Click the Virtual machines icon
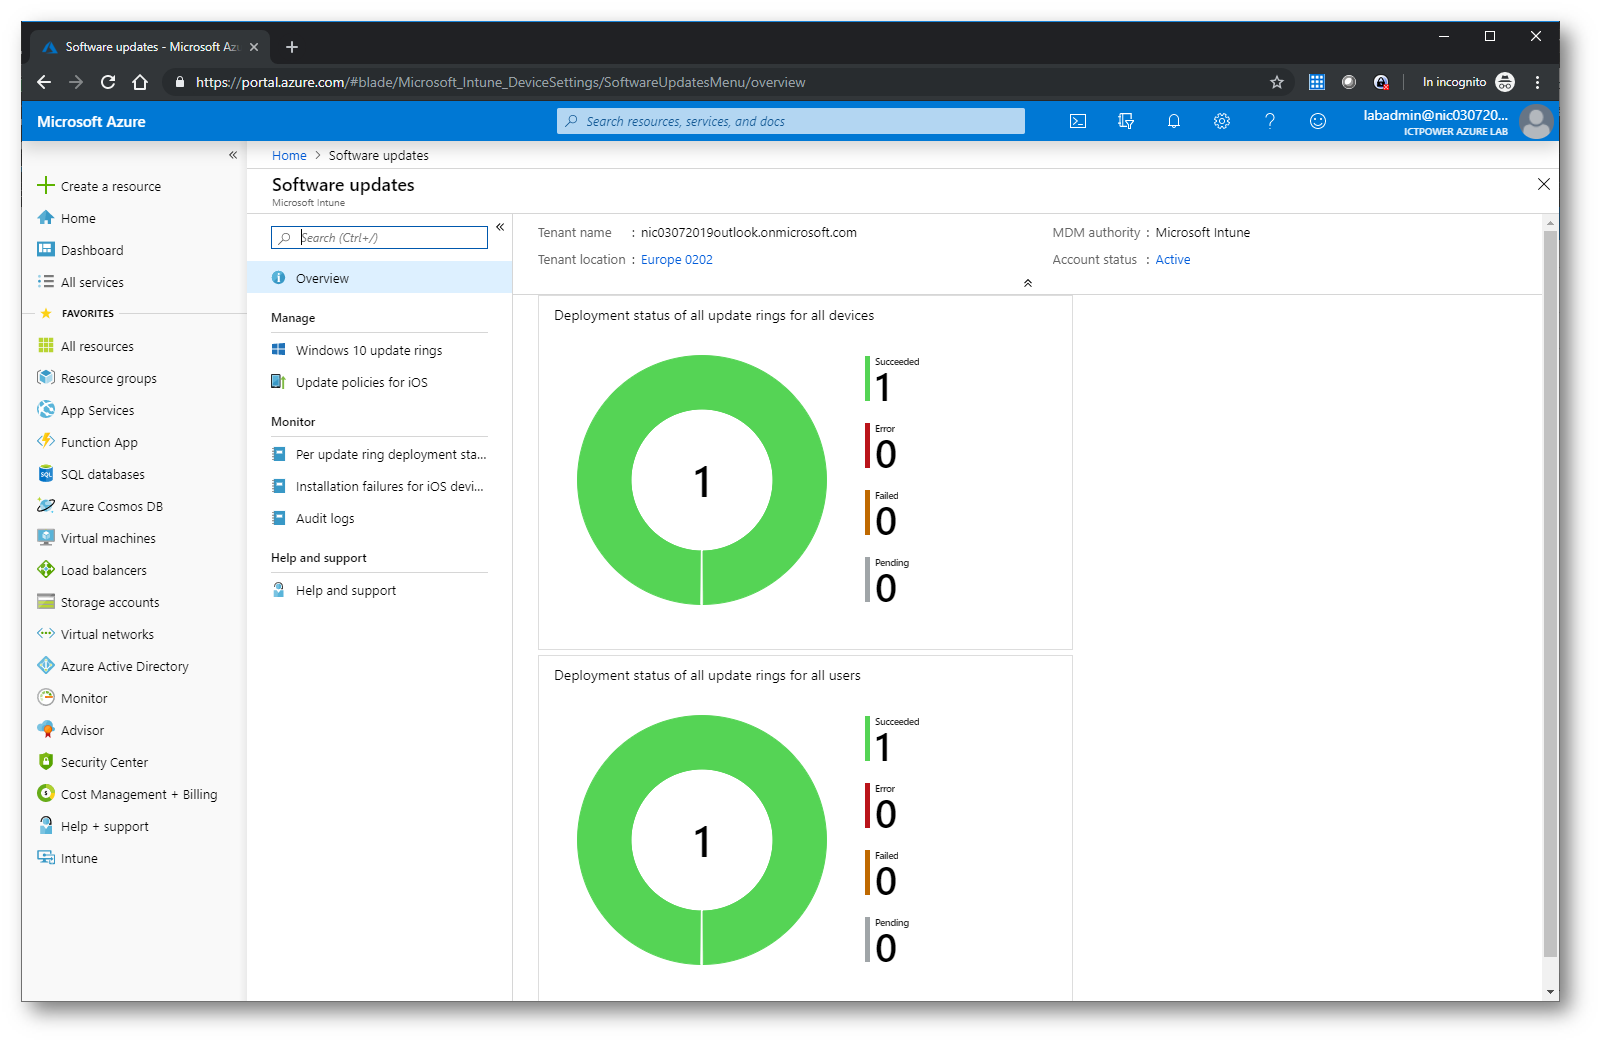 point(46,538)
